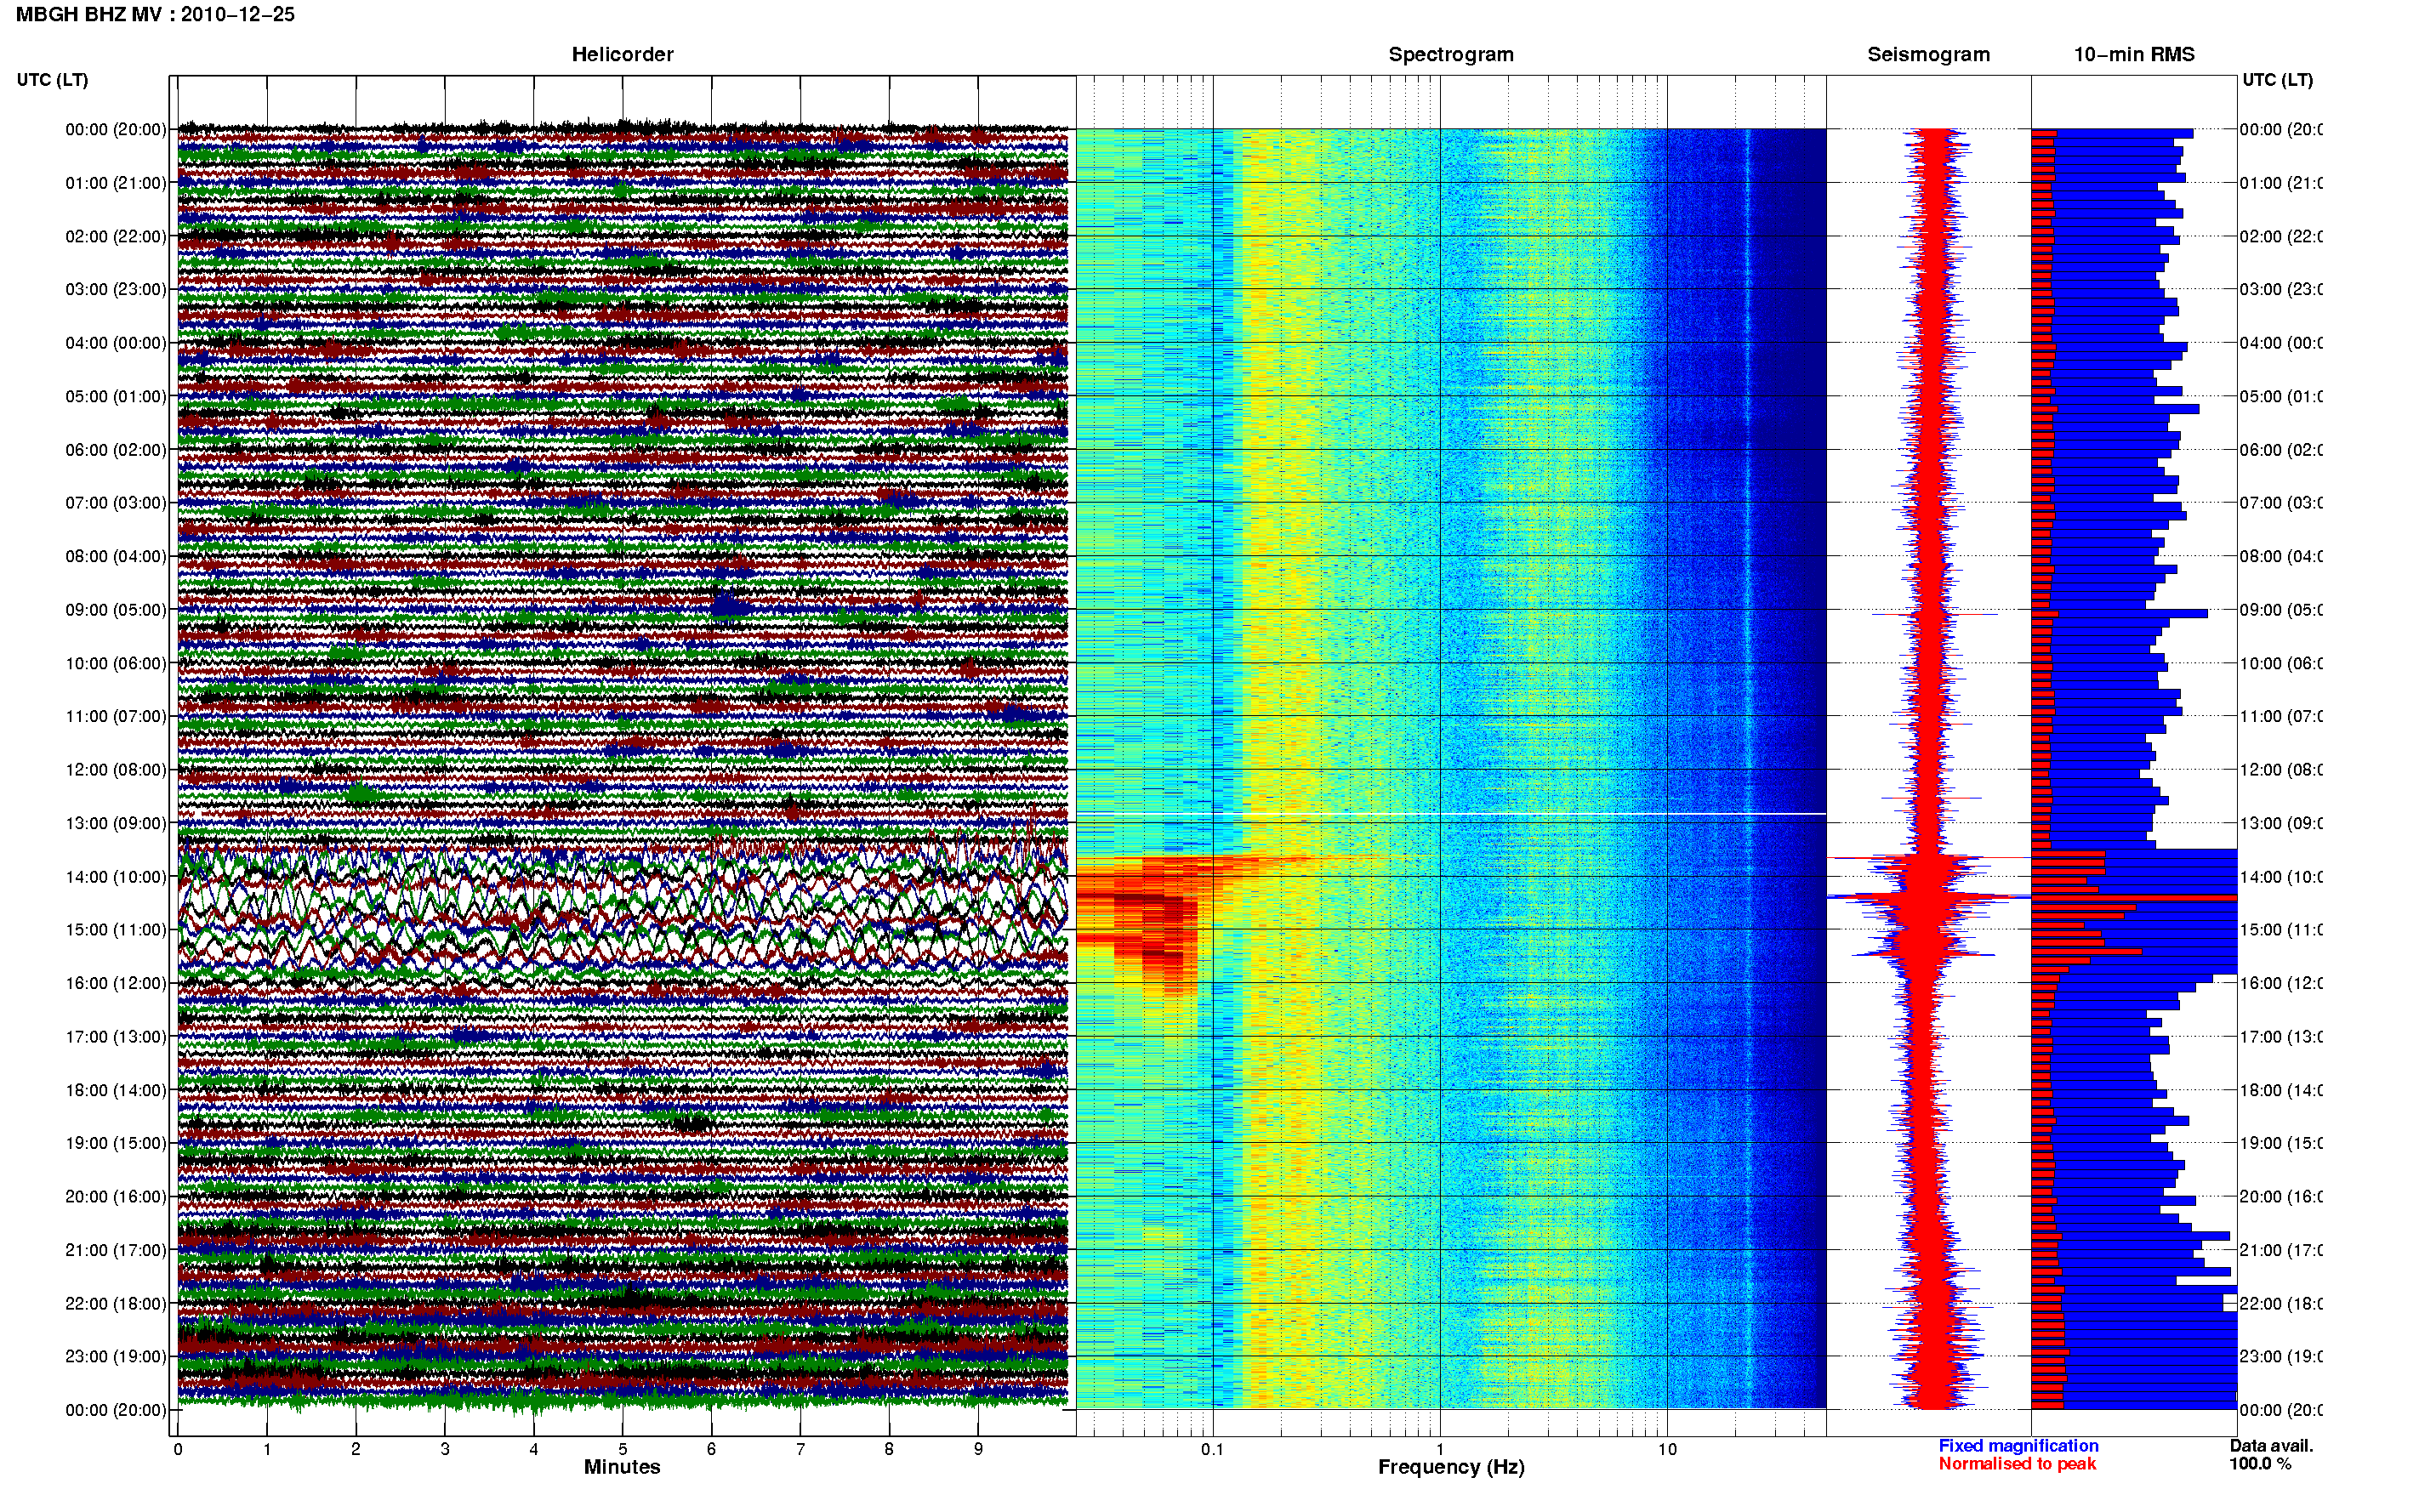Click the Frequency (Hz) axis label
The height and width of the screenshot is (1512, 2419).
tap(1451, 1467)
